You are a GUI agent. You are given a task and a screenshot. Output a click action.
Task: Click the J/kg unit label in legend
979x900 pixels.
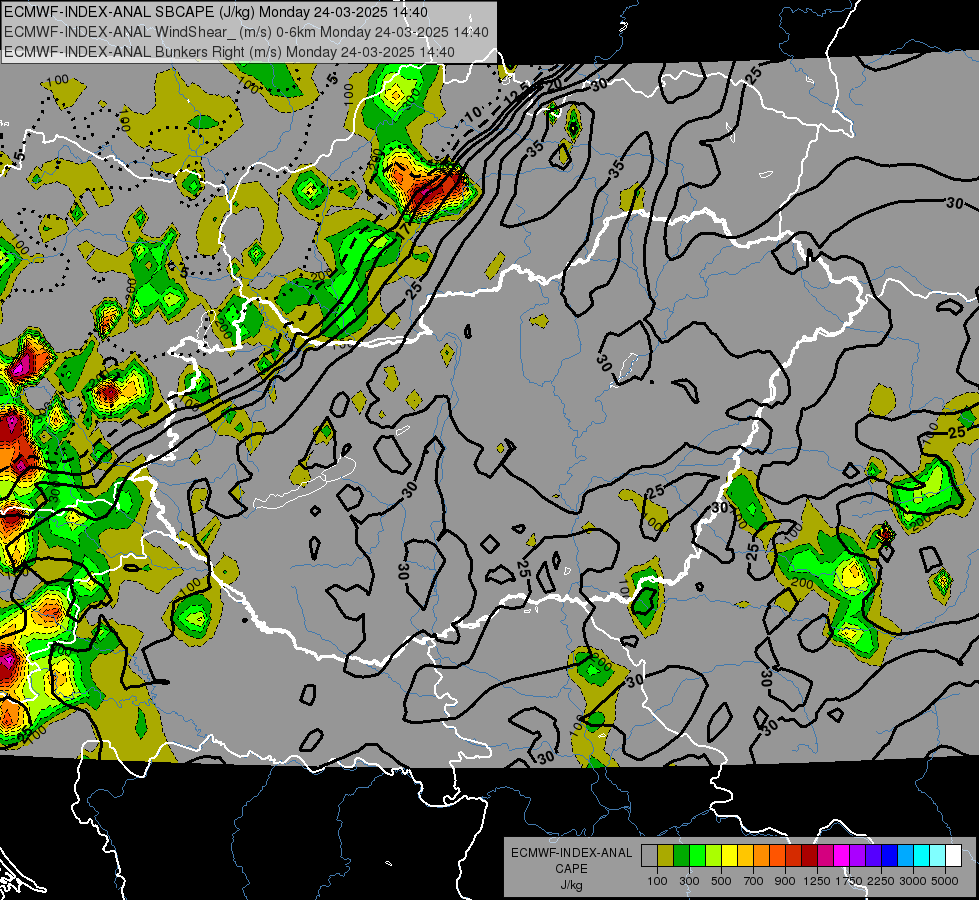coord(571,885)
